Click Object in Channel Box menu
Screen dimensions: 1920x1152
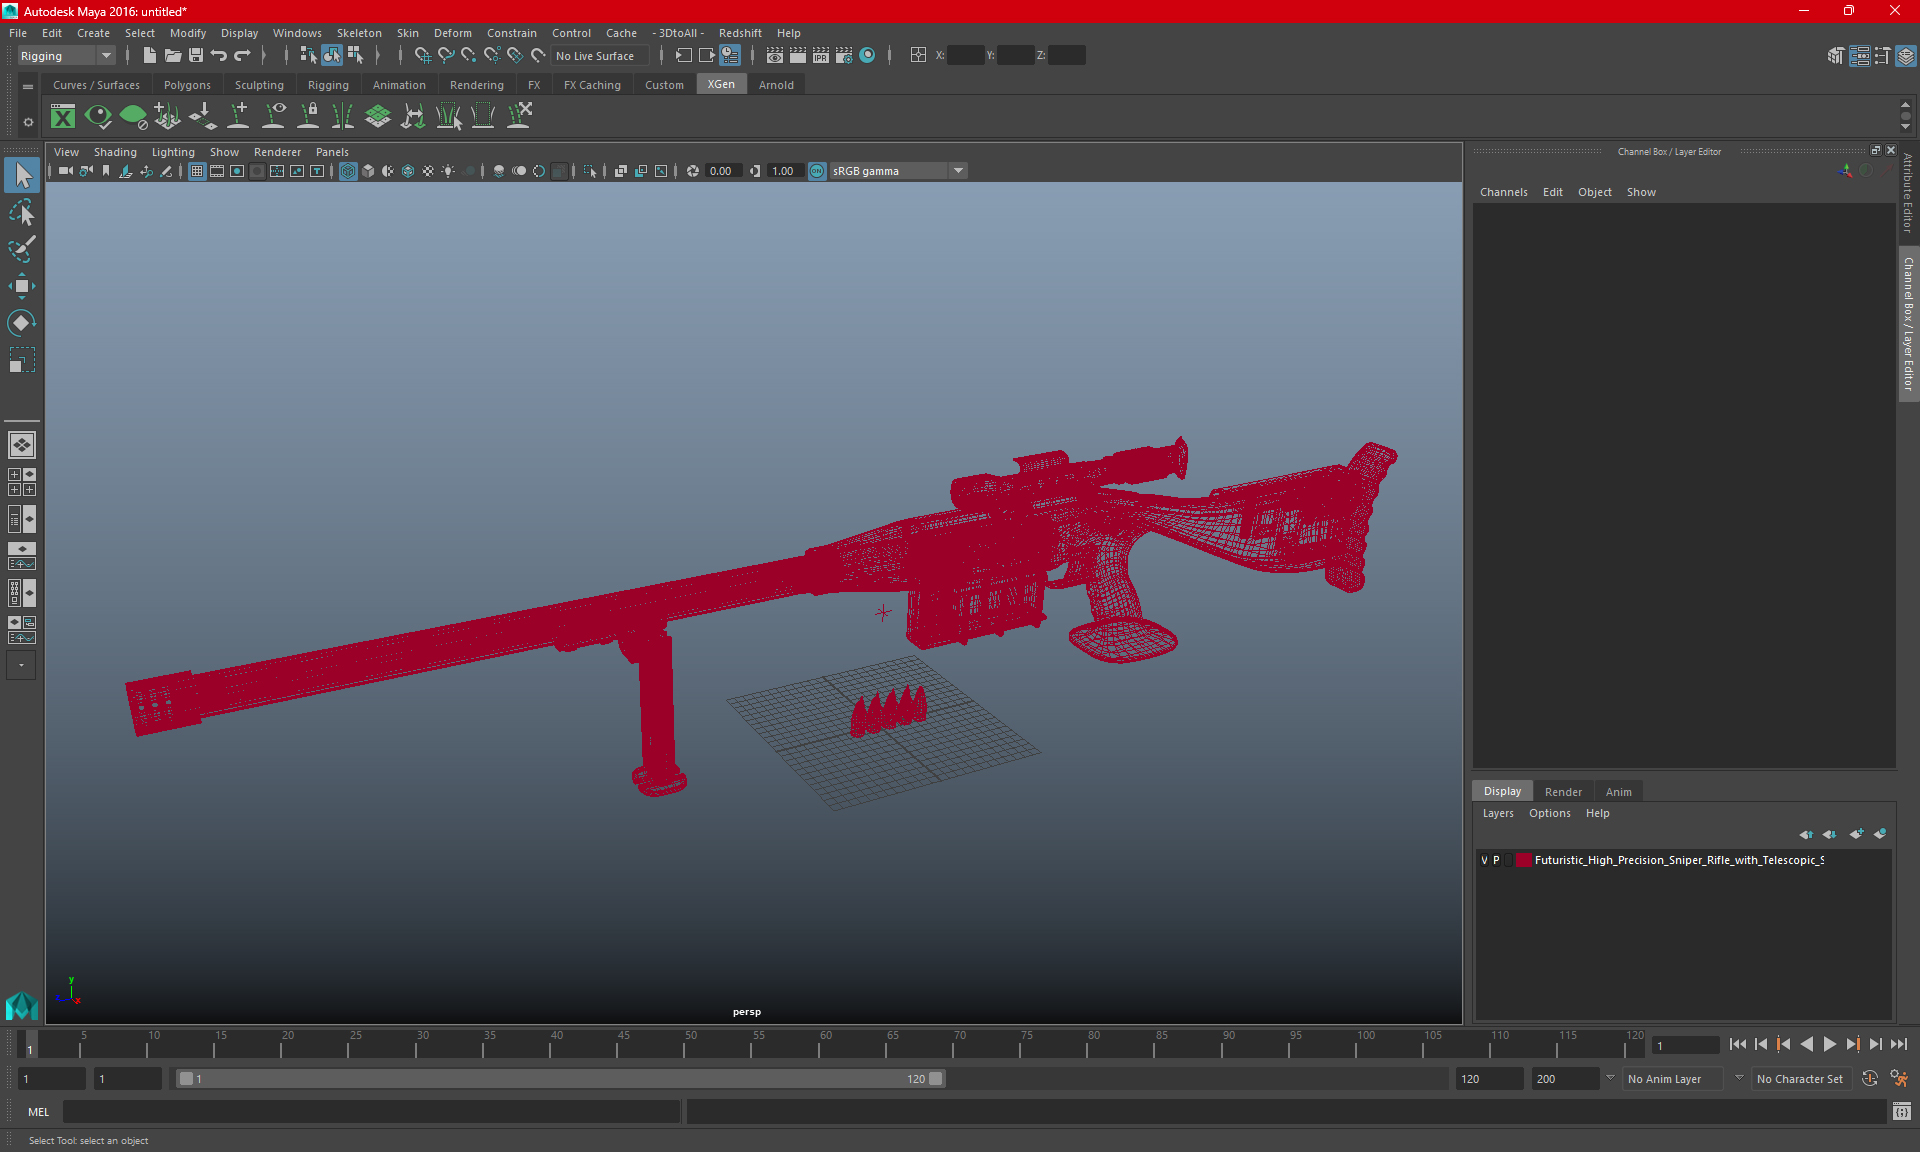1594,192
